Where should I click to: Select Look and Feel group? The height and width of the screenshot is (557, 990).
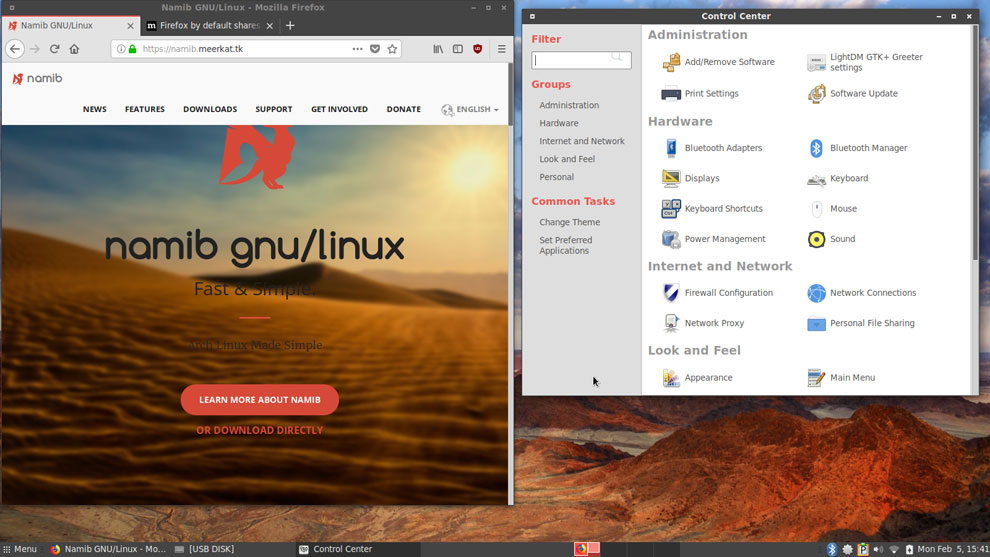[567, 159]
